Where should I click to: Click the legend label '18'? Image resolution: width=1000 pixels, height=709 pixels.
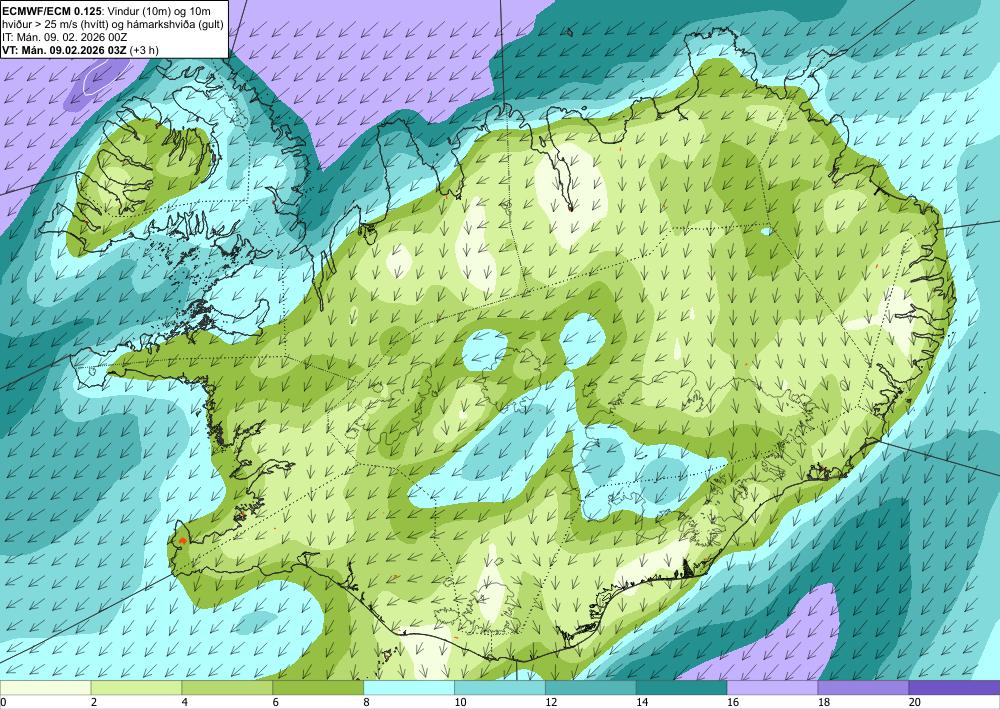(x=823, y=702)
